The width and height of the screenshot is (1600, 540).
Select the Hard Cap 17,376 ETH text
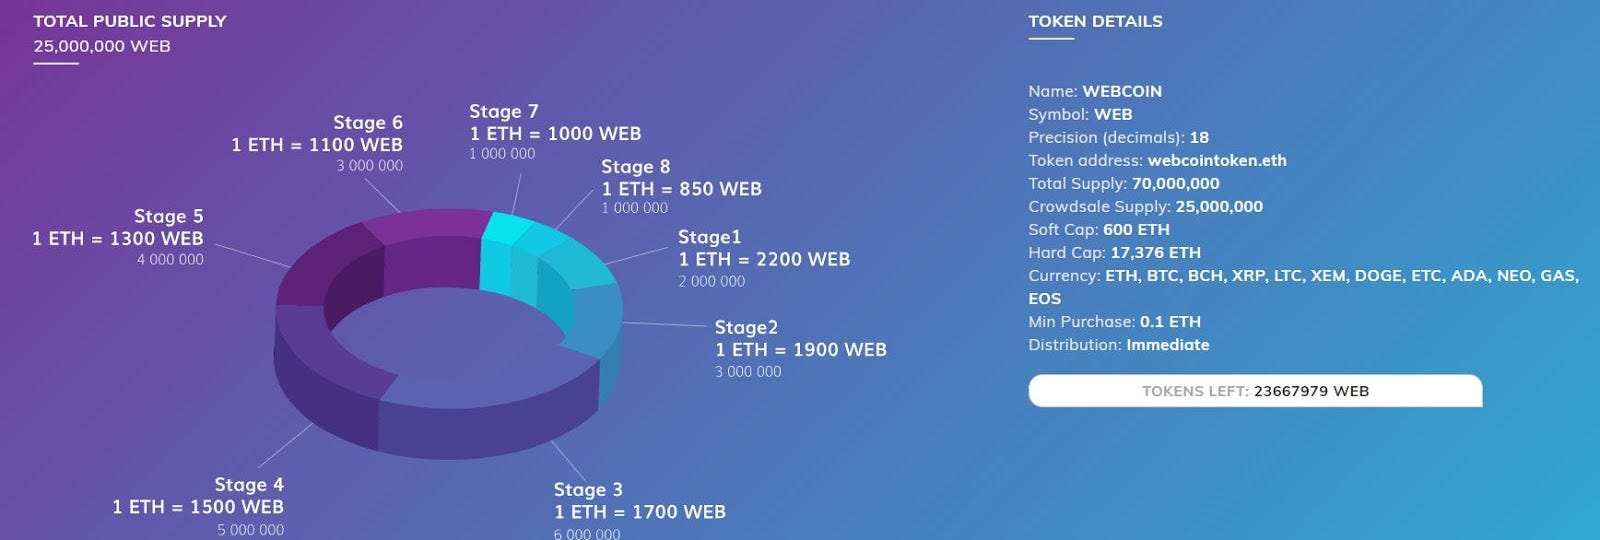(x=1114, y=253)
